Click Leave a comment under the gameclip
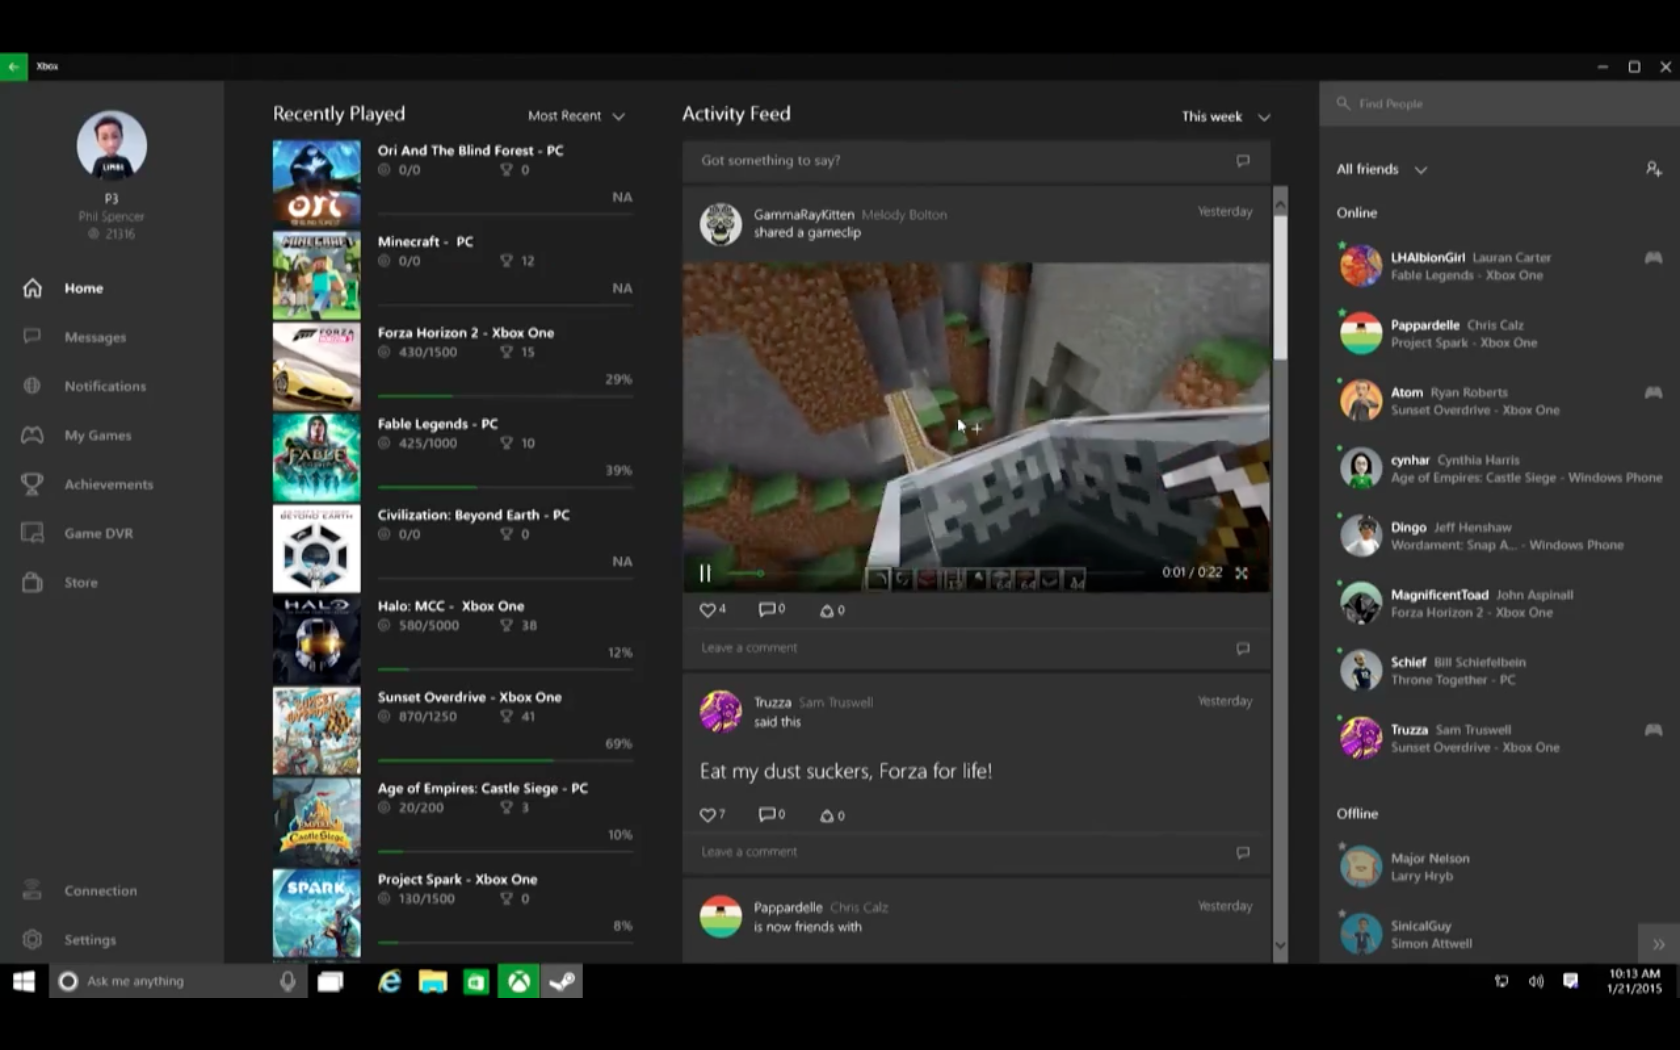Screen dimensions: 1680x1050 click(x=976, y=648)
